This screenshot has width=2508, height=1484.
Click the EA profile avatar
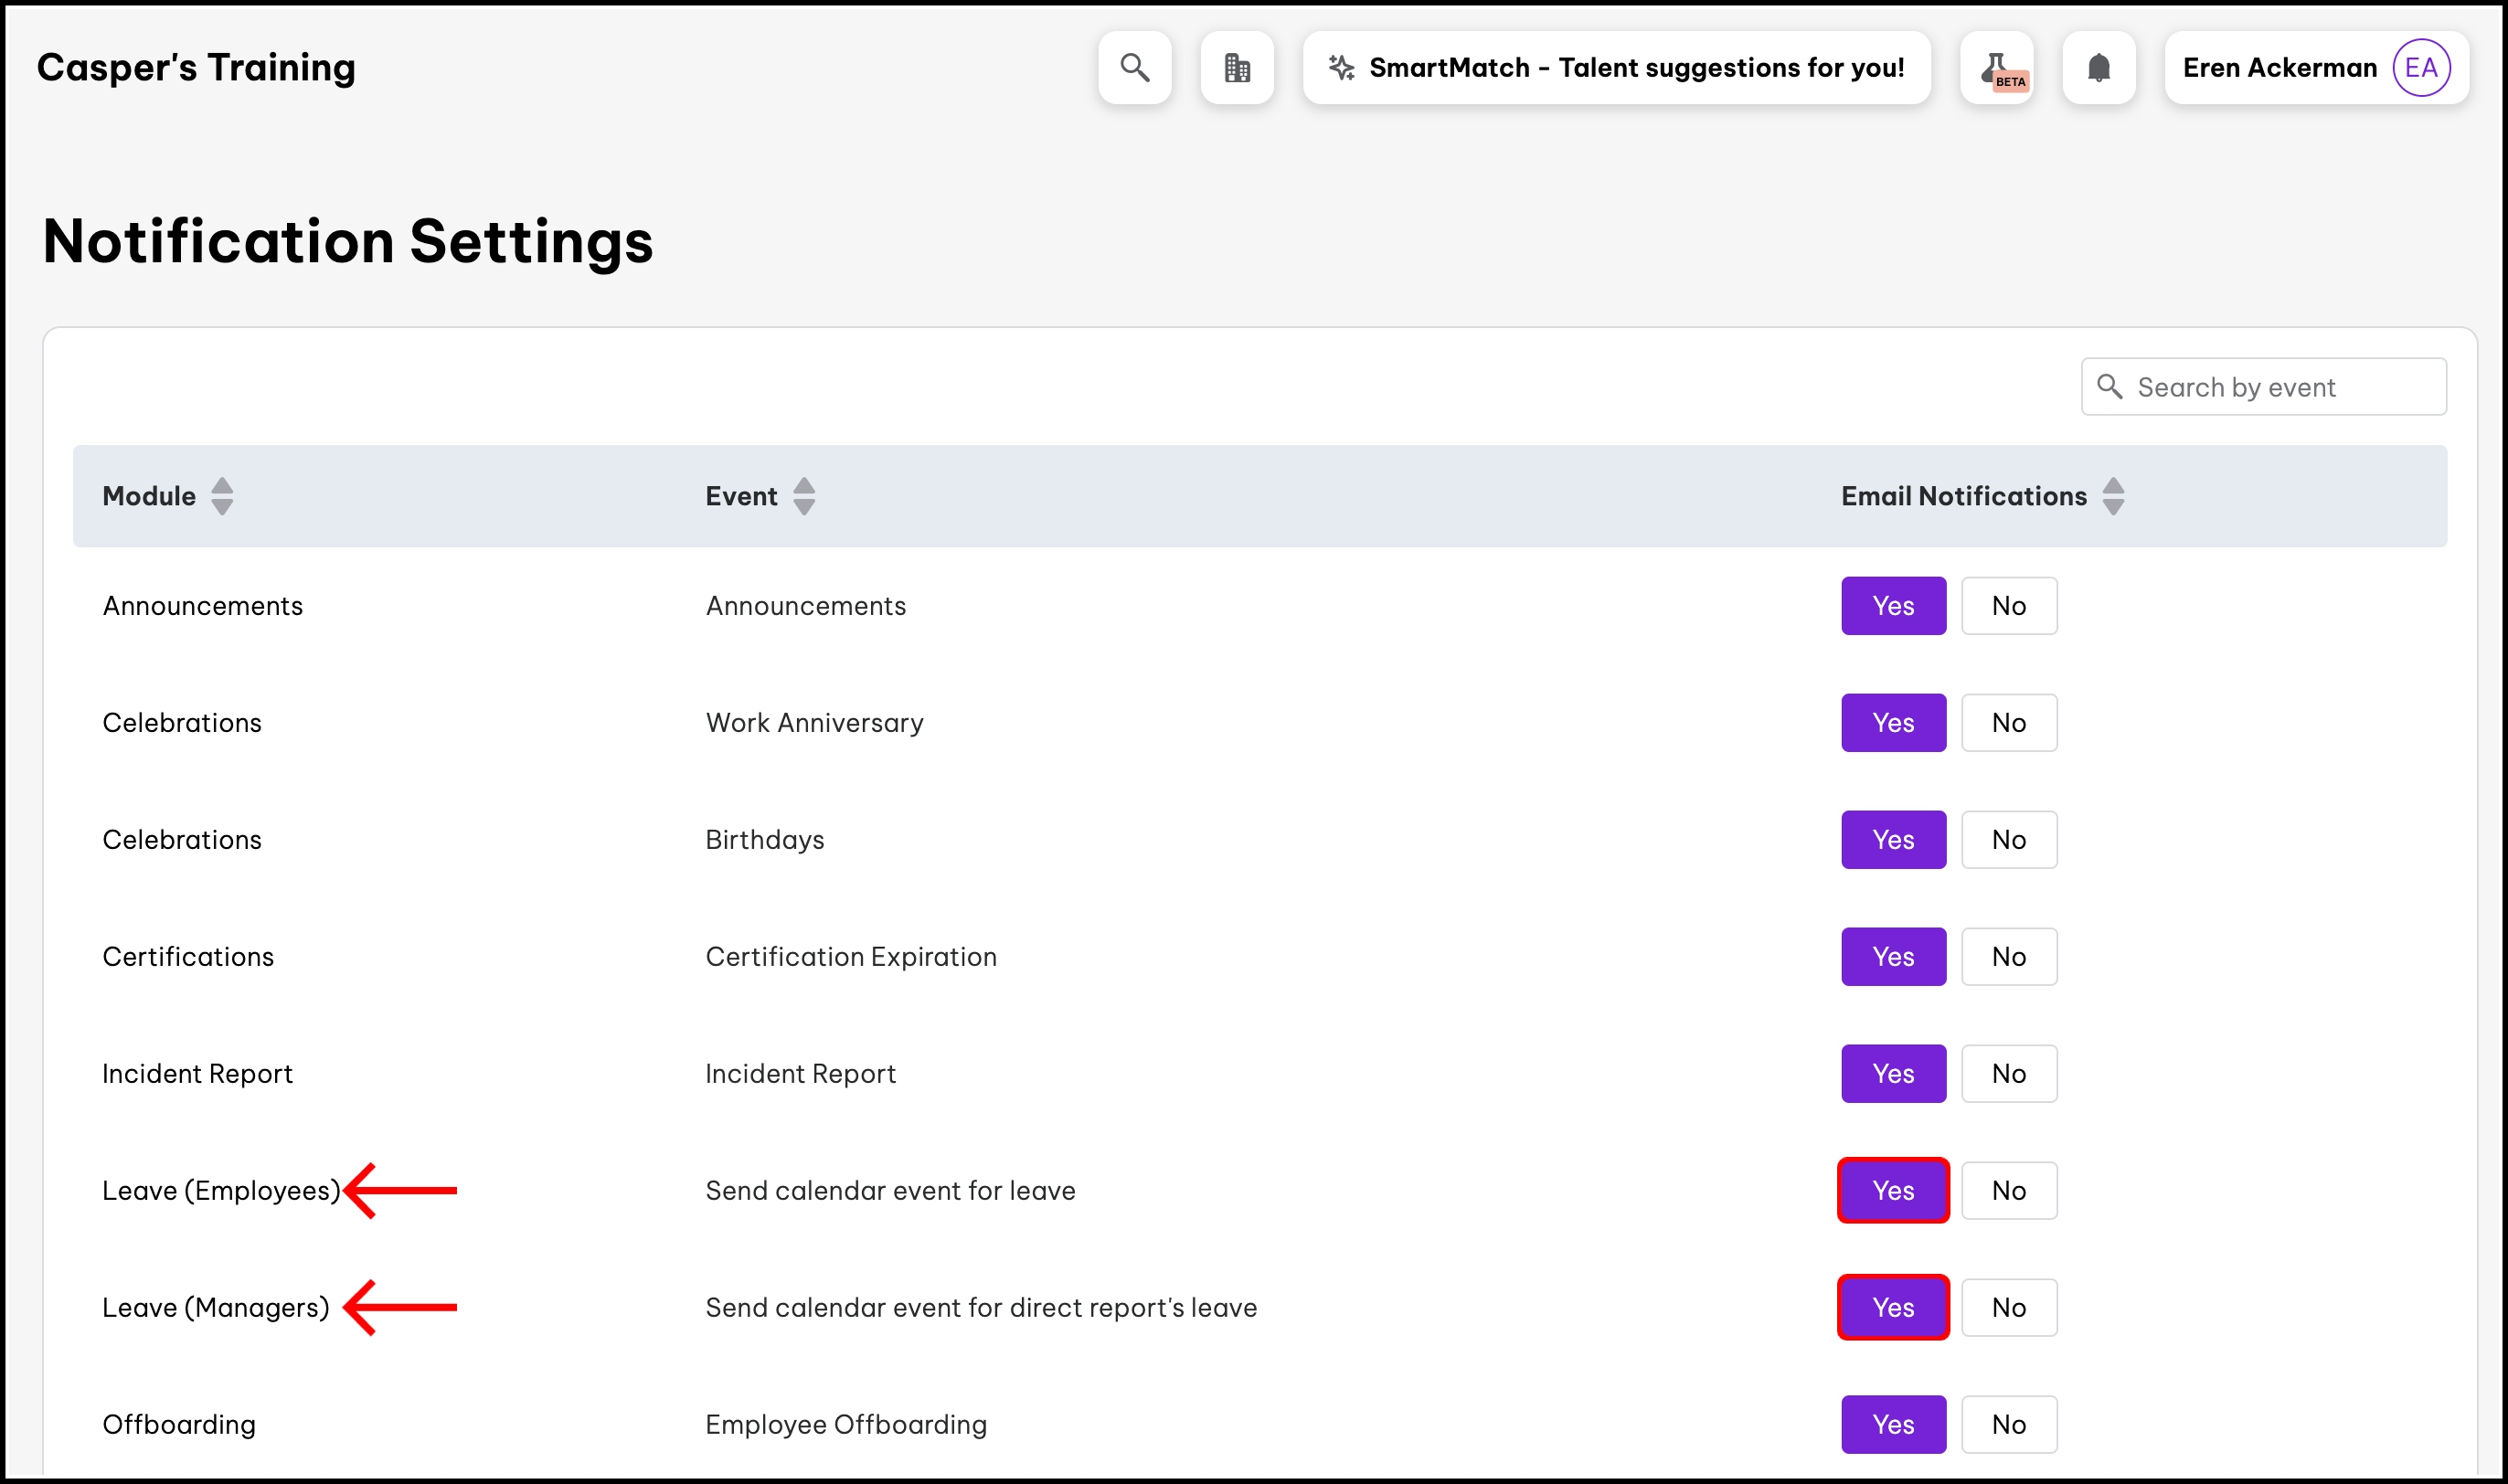2420,68
